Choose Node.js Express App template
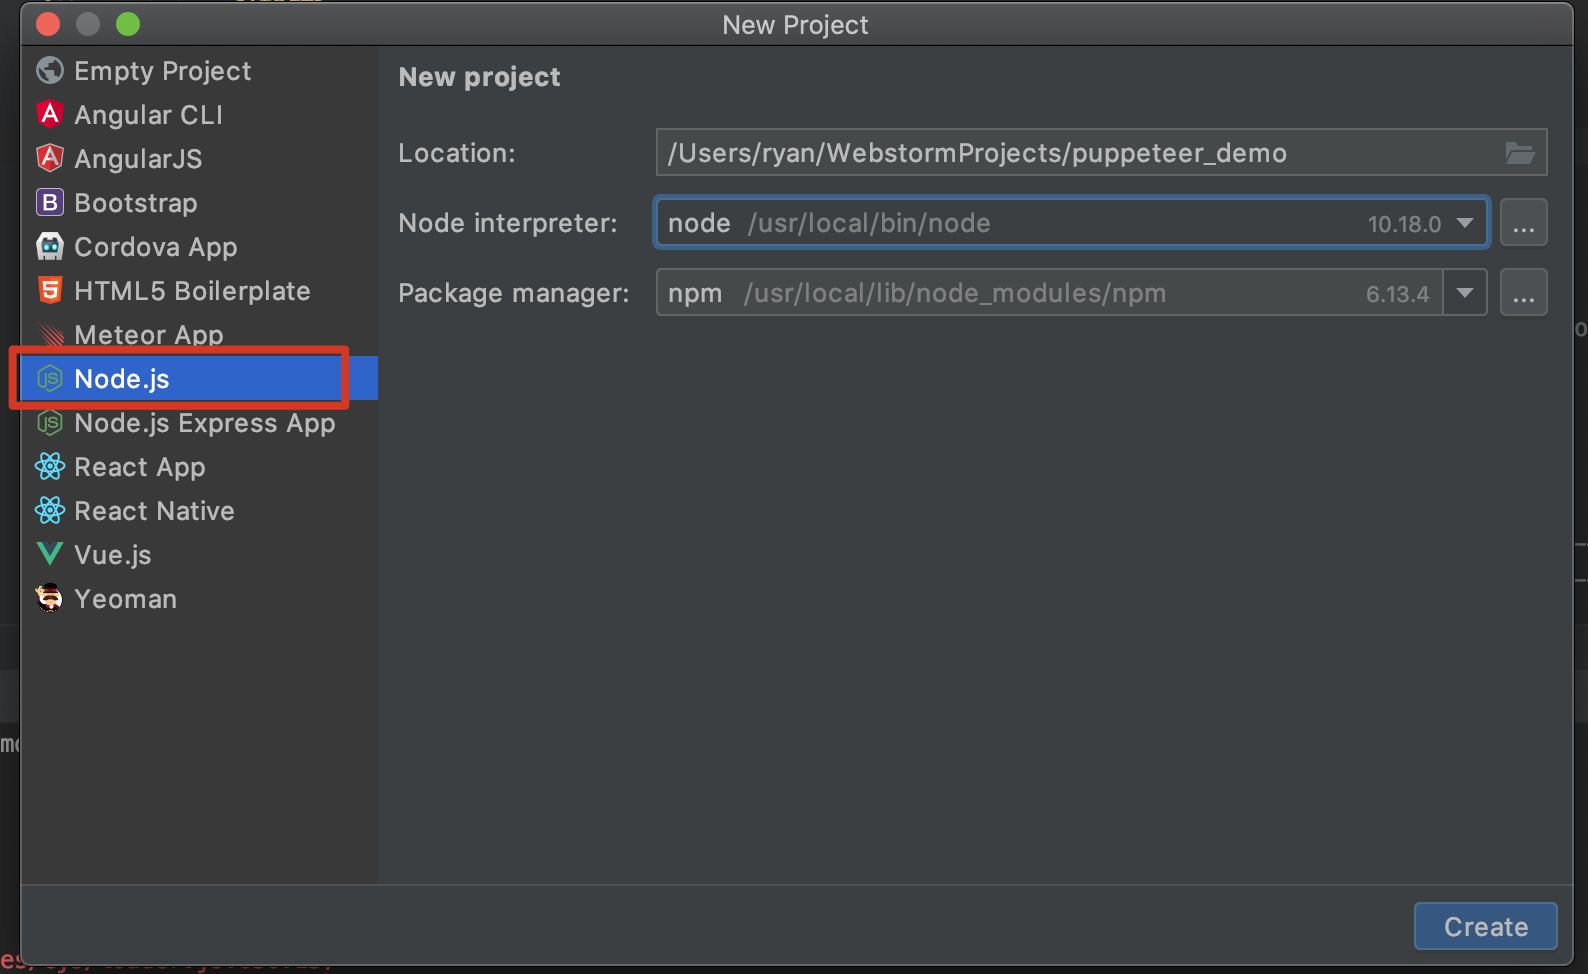Viewport: 1588px width, 974px height. click(199, 423)
